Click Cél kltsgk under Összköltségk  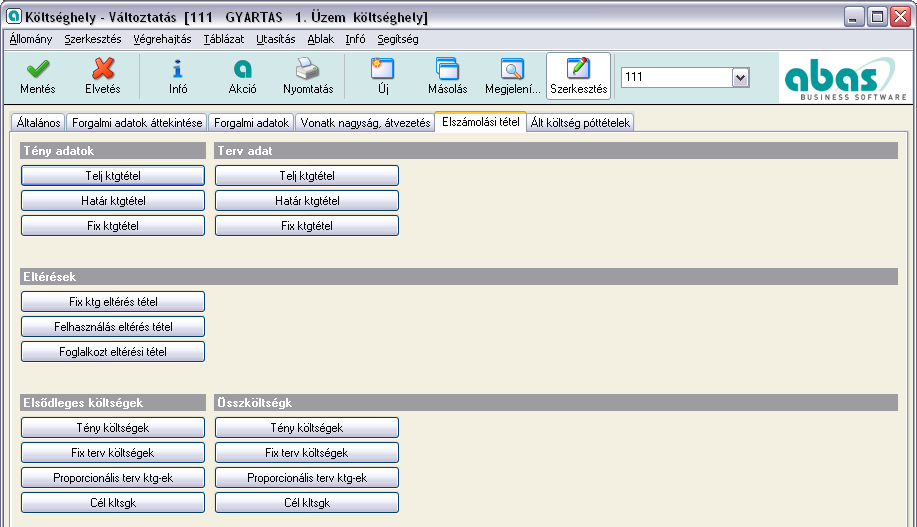pyautogui.click(x=307, y=503)
